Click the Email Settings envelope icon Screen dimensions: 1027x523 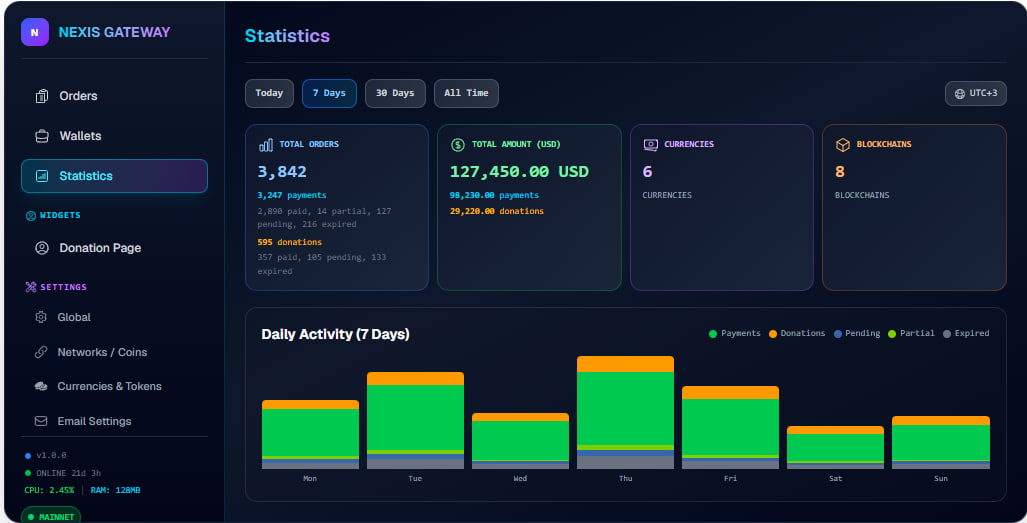pyautogui.click(x=41, y=421)
